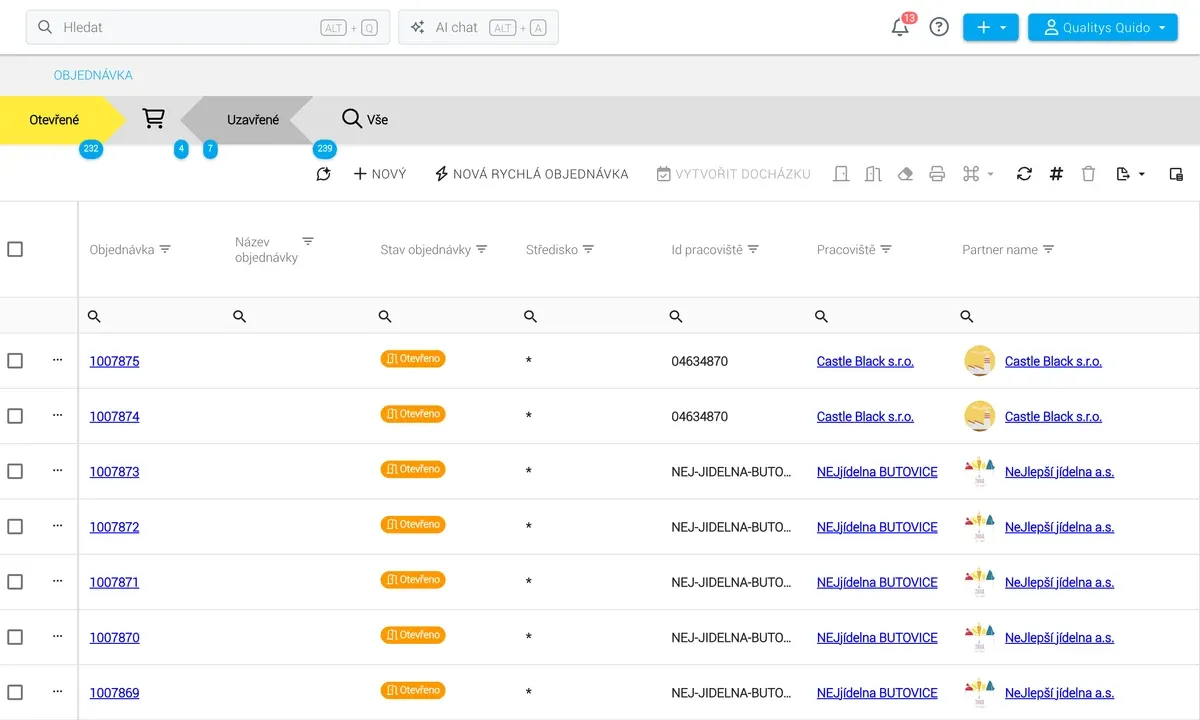
Task: Click the hash symbol toolbar icon
Action: (1056, 174)
